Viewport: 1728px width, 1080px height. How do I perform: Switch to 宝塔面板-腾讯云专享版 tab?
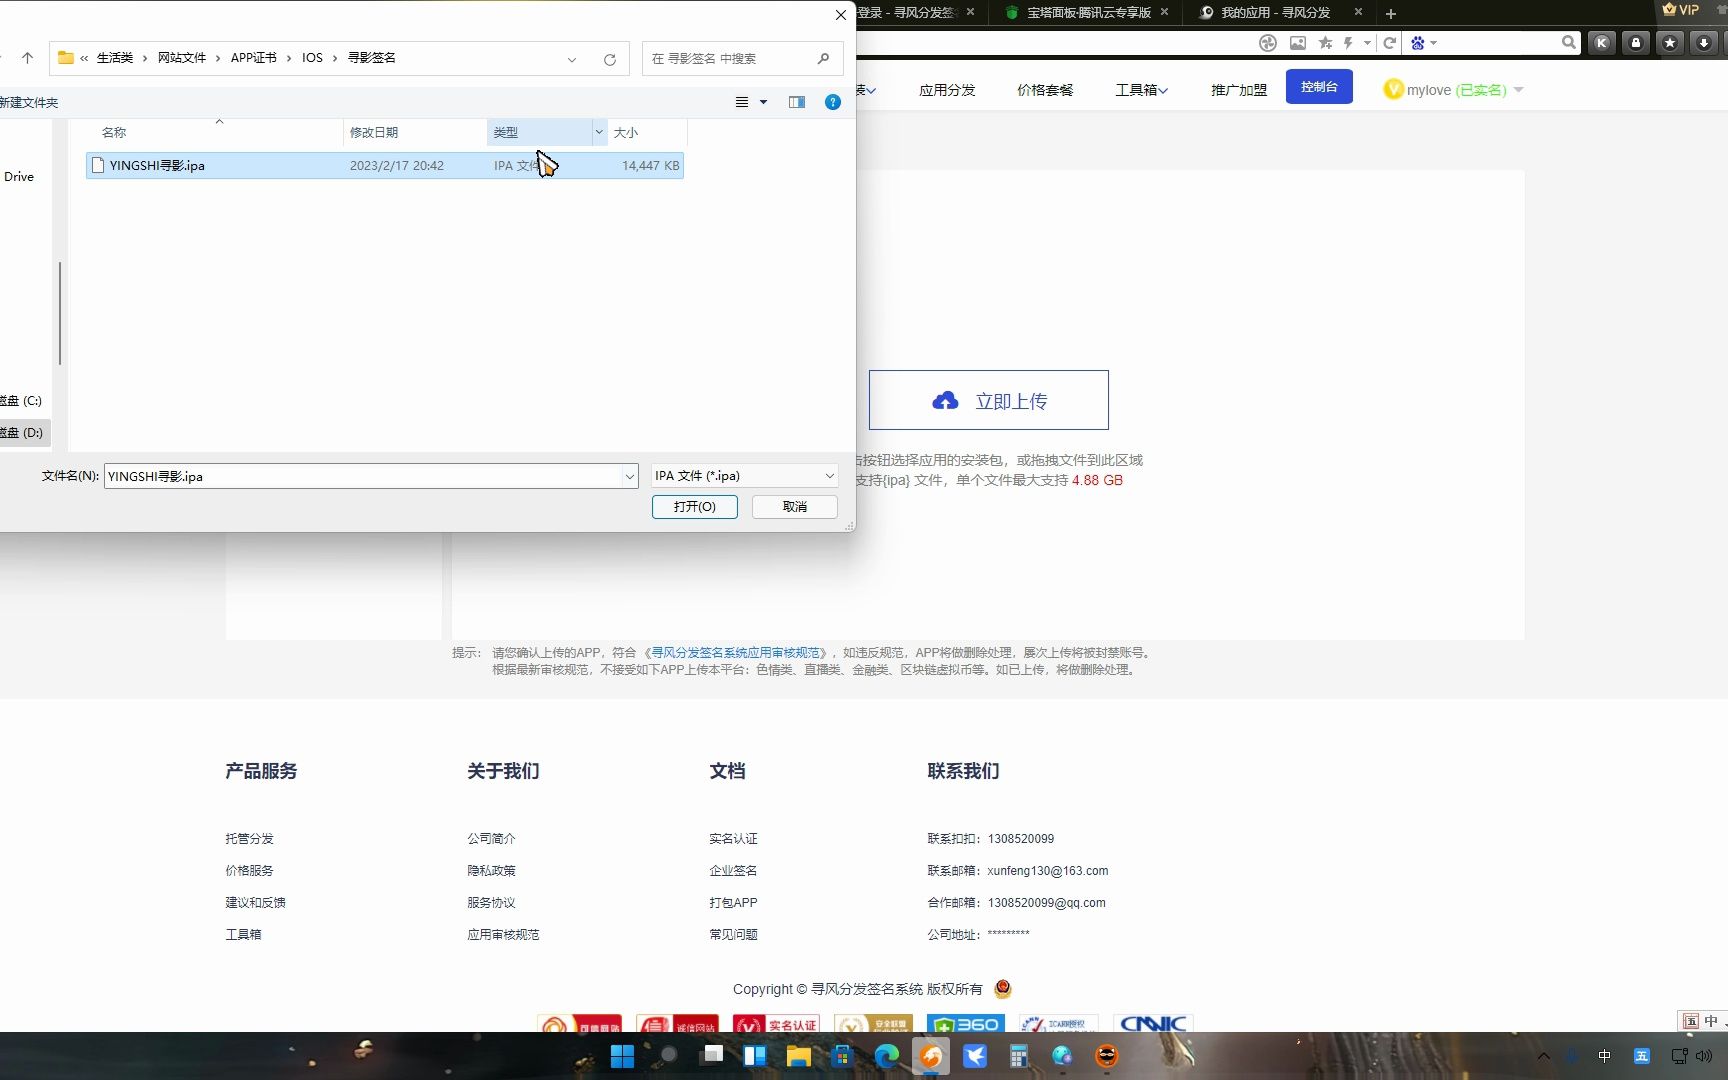(1088, 13)
